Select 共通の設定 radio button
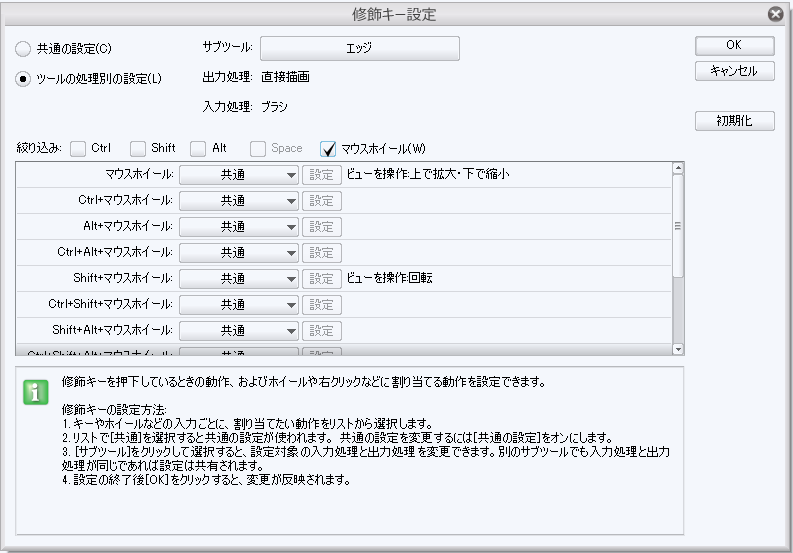The width and height of the screenshot is (793, 553). point(23,48)
